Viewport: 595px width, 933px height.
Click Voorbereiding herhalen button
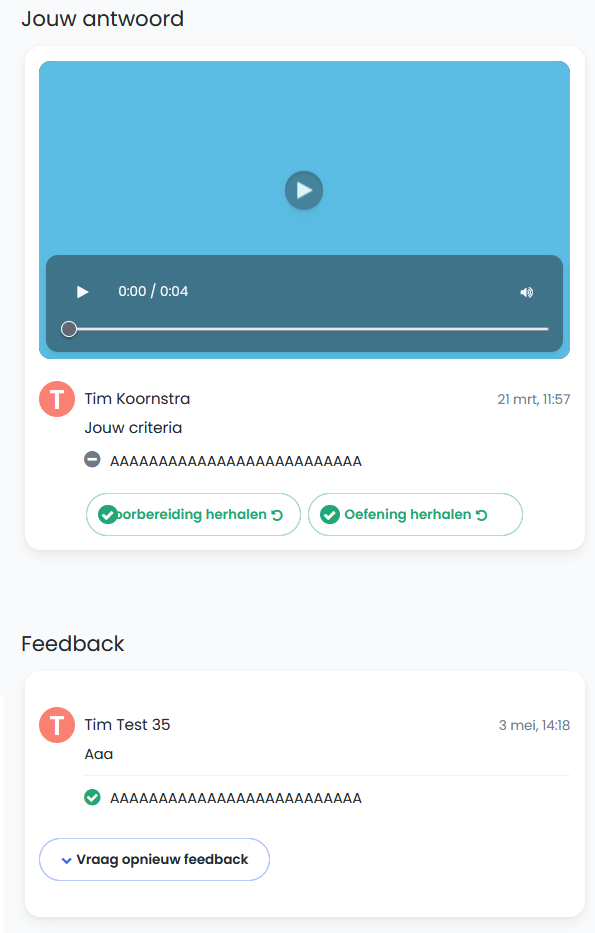pos(193,514)
